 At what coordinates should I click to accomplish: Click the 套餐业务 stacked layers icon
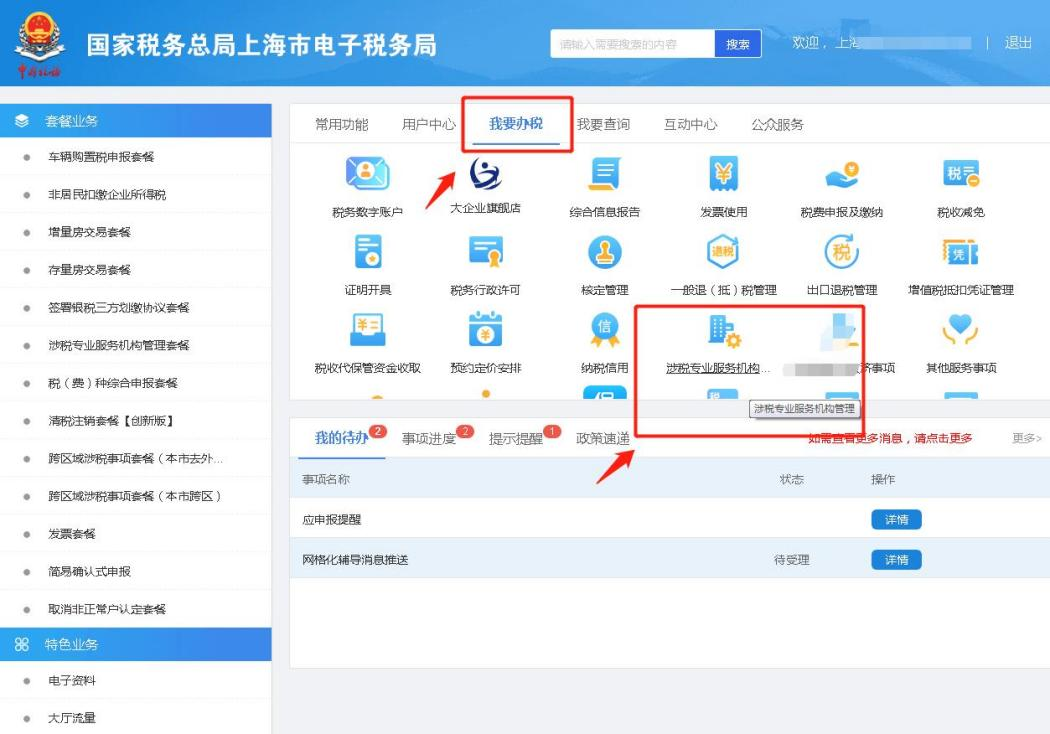click(22, 121)
